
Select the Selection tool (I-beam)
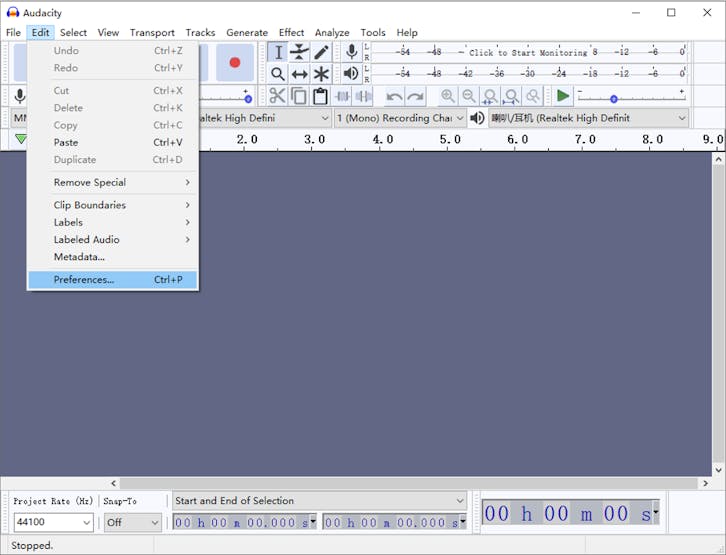pos(278,52)
